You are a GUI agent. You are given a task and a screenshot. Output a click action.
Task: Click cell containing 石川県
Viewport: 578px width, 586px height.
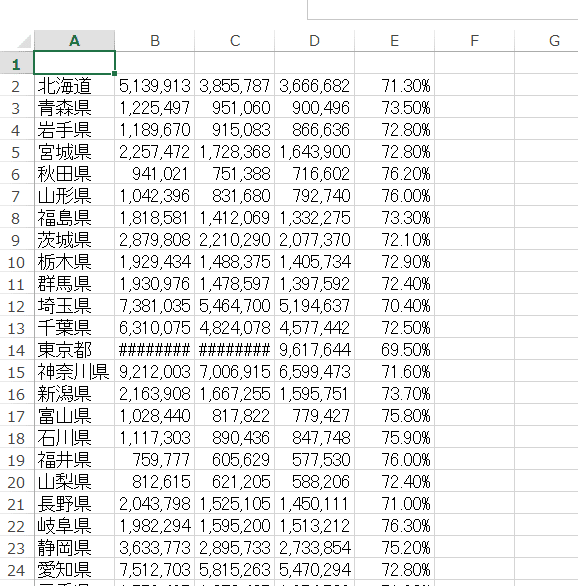point(74,438)
